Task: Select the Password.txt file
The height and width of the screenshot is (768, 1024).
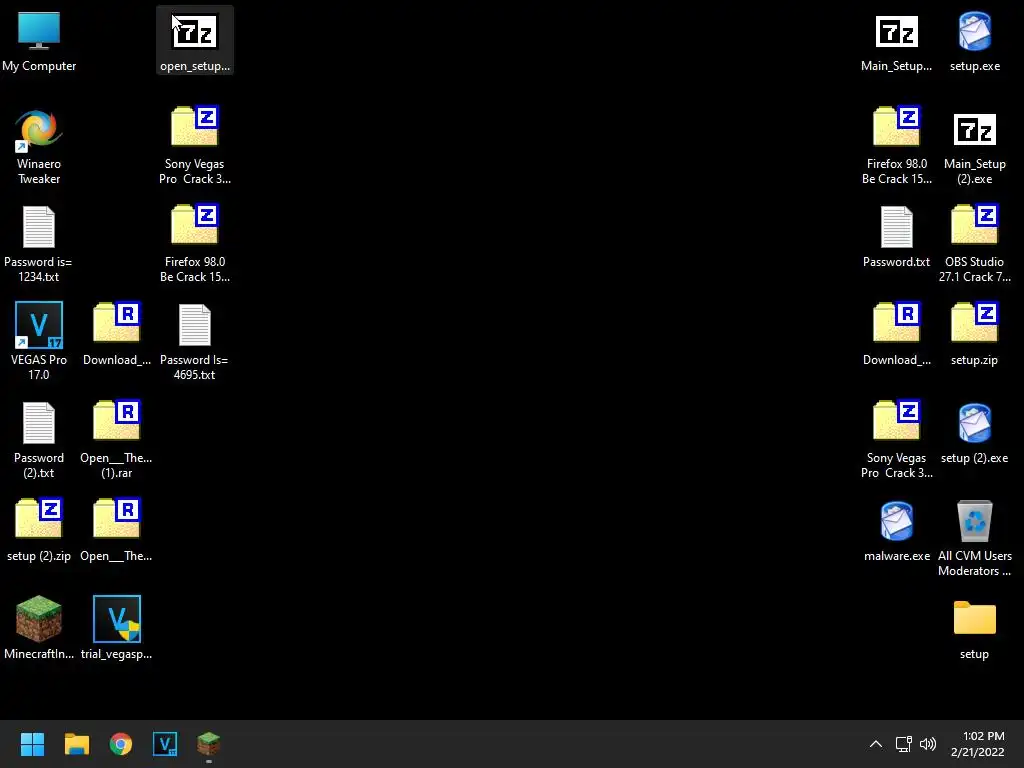Action: click(x=896, y=236)
